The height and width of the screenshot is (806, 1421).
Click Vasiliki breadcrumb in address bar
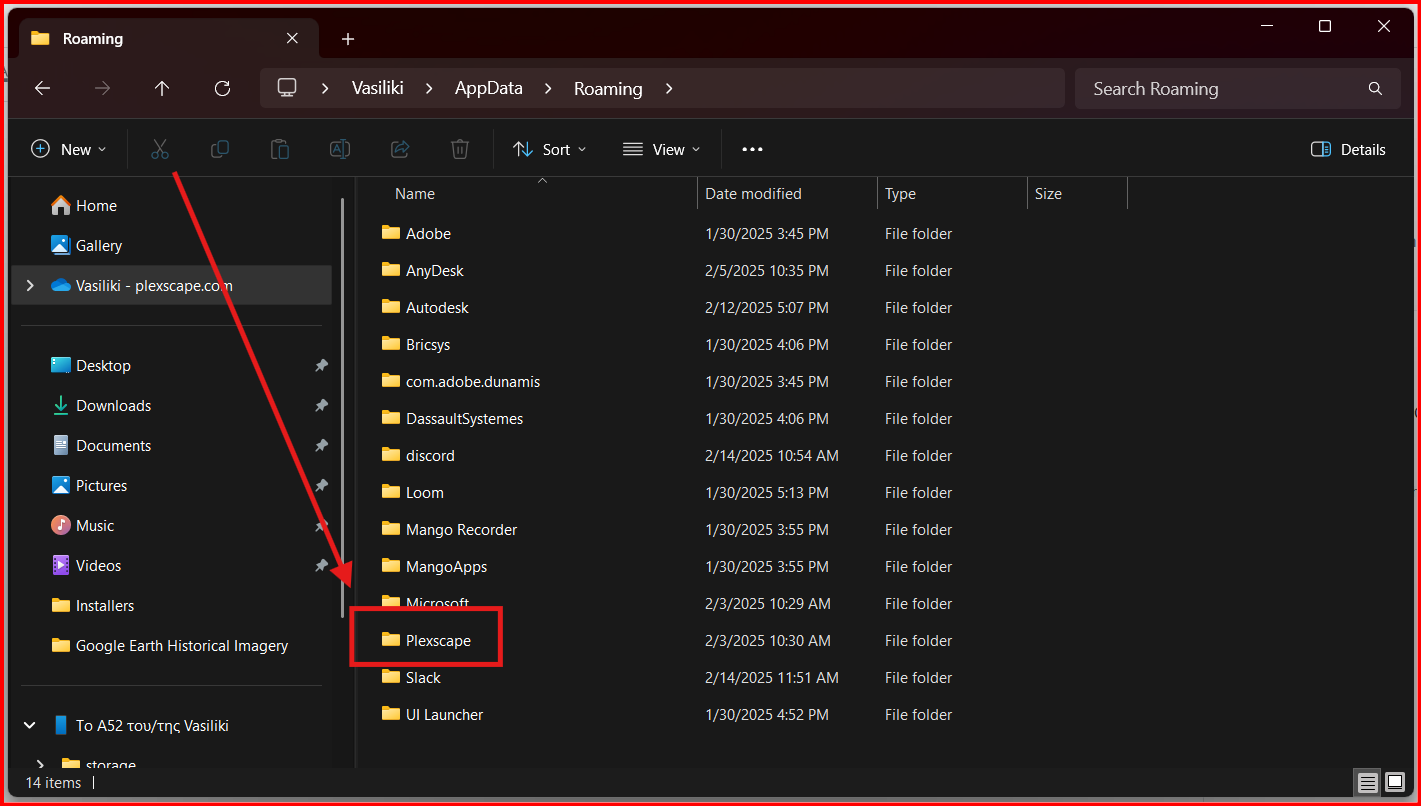pyautogui.click(x=377, y=88)
